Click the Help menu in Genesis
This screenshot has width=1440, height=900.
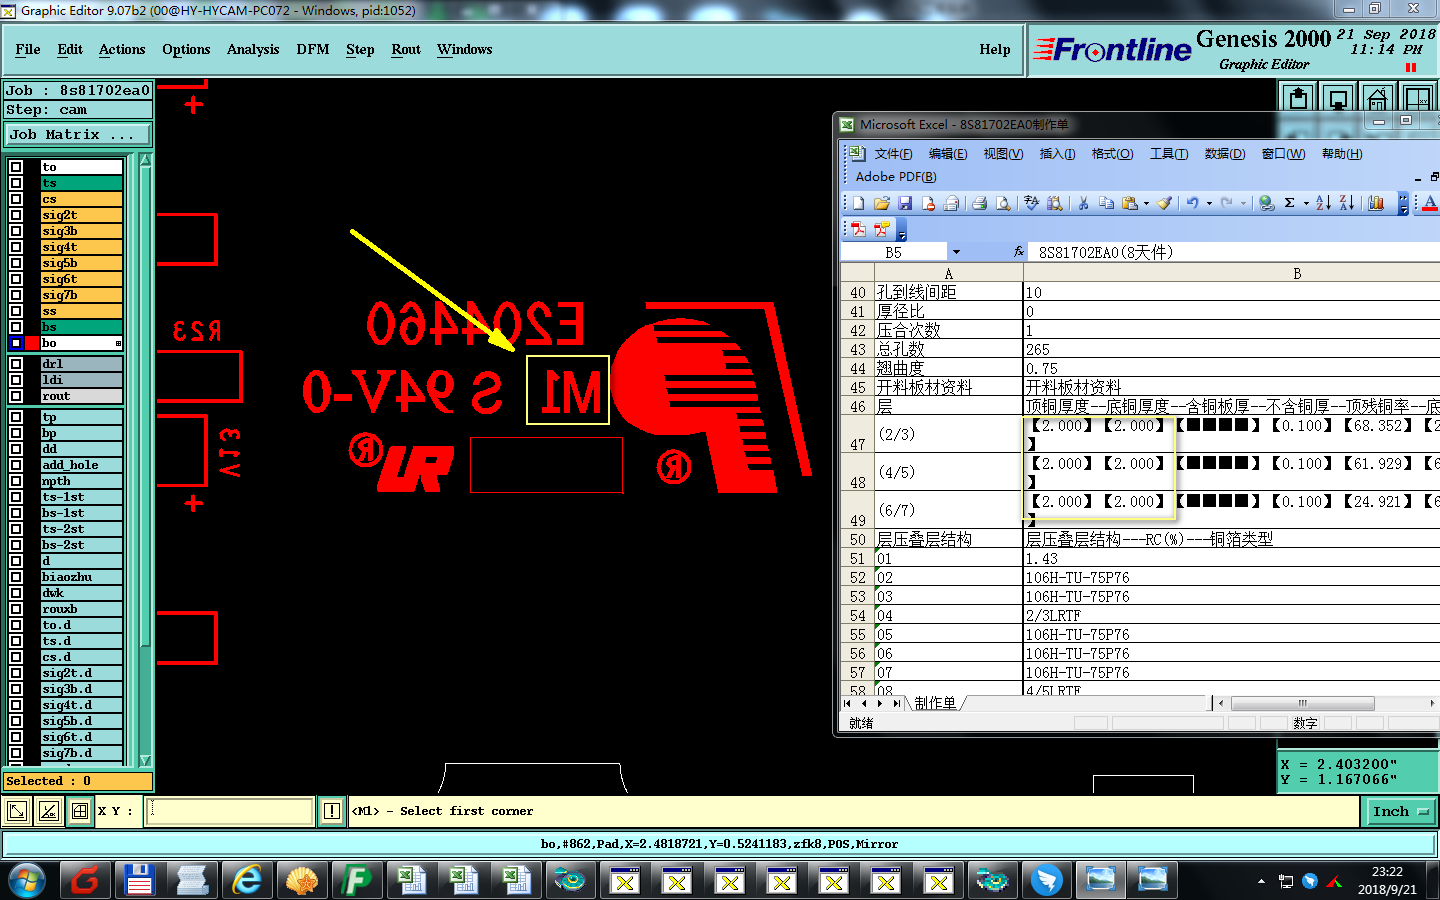point(995,49)
